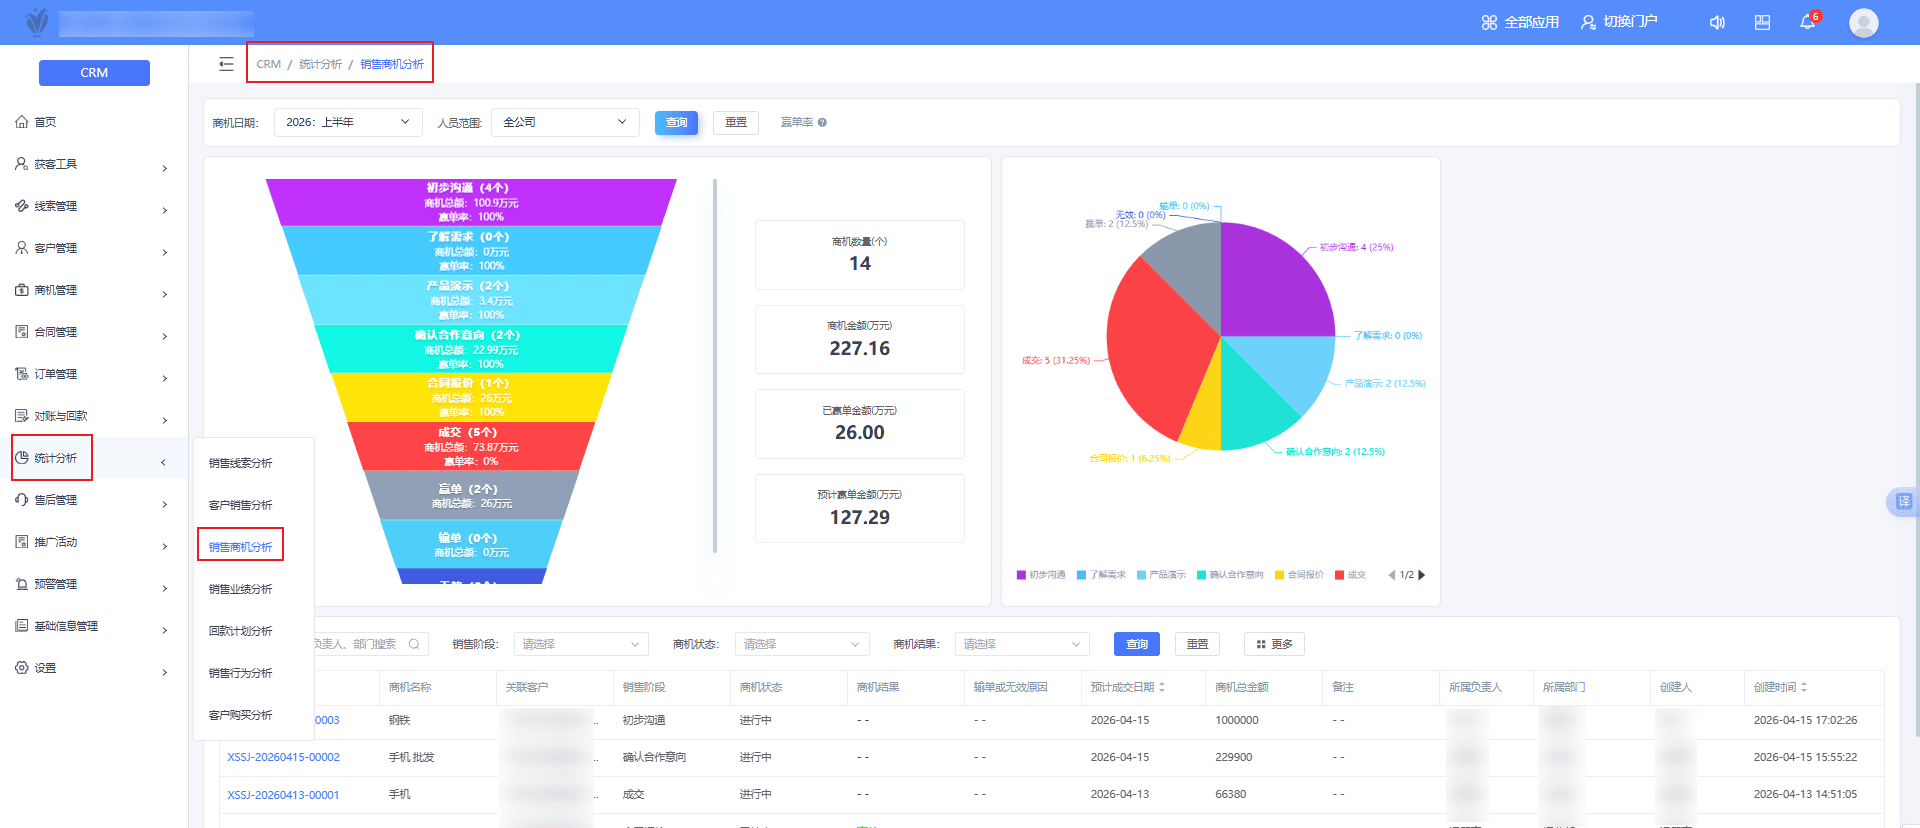Collapse the sidebar with the hamburger icon

pos(226,64)
